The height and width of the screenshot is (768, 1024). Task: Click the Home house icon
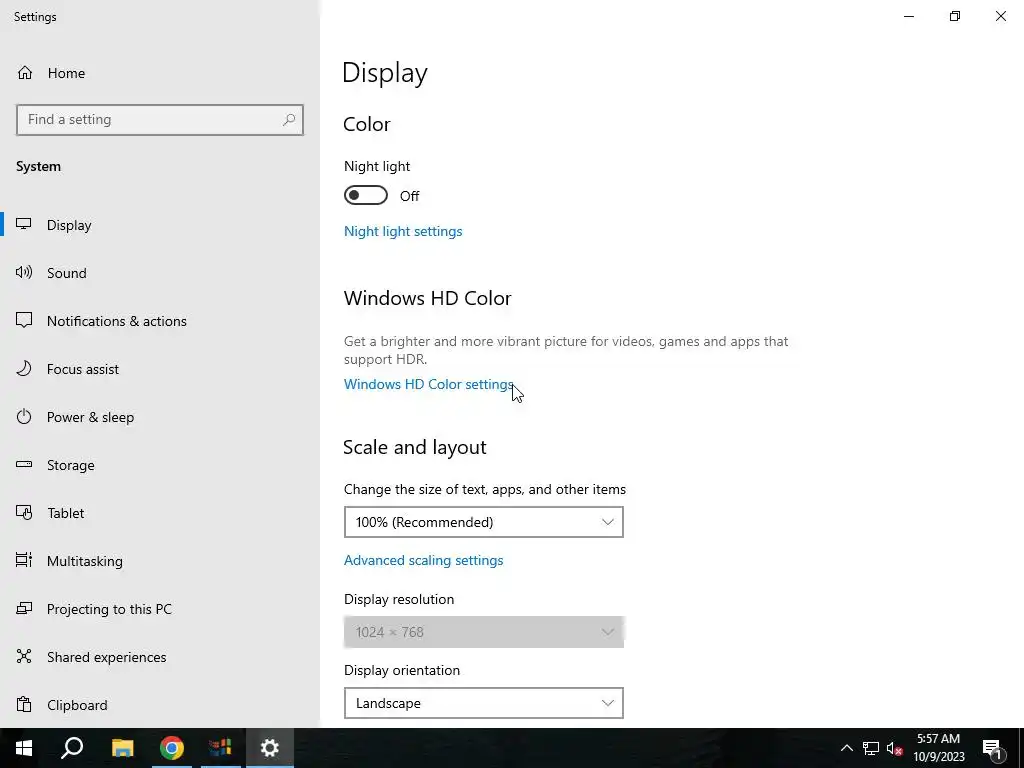coord(25,72)
